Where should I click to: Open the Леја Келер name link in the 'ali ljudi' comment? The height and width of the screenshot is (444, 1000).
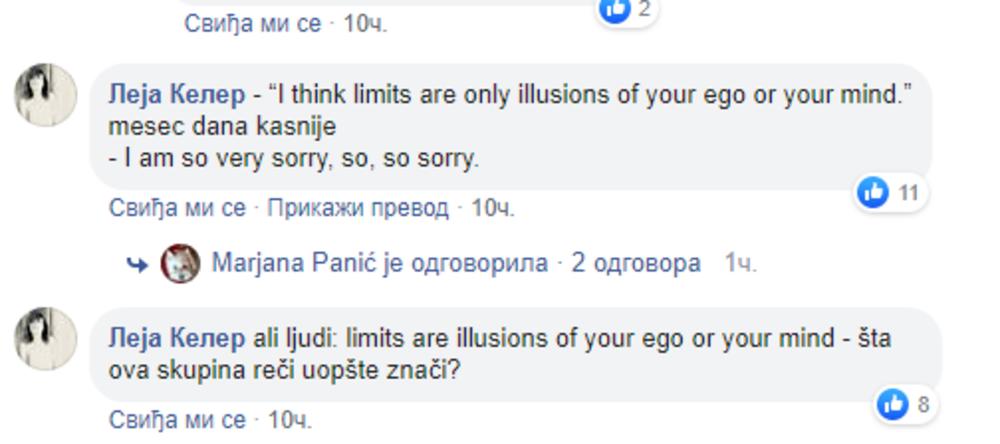tap(175, 338)
